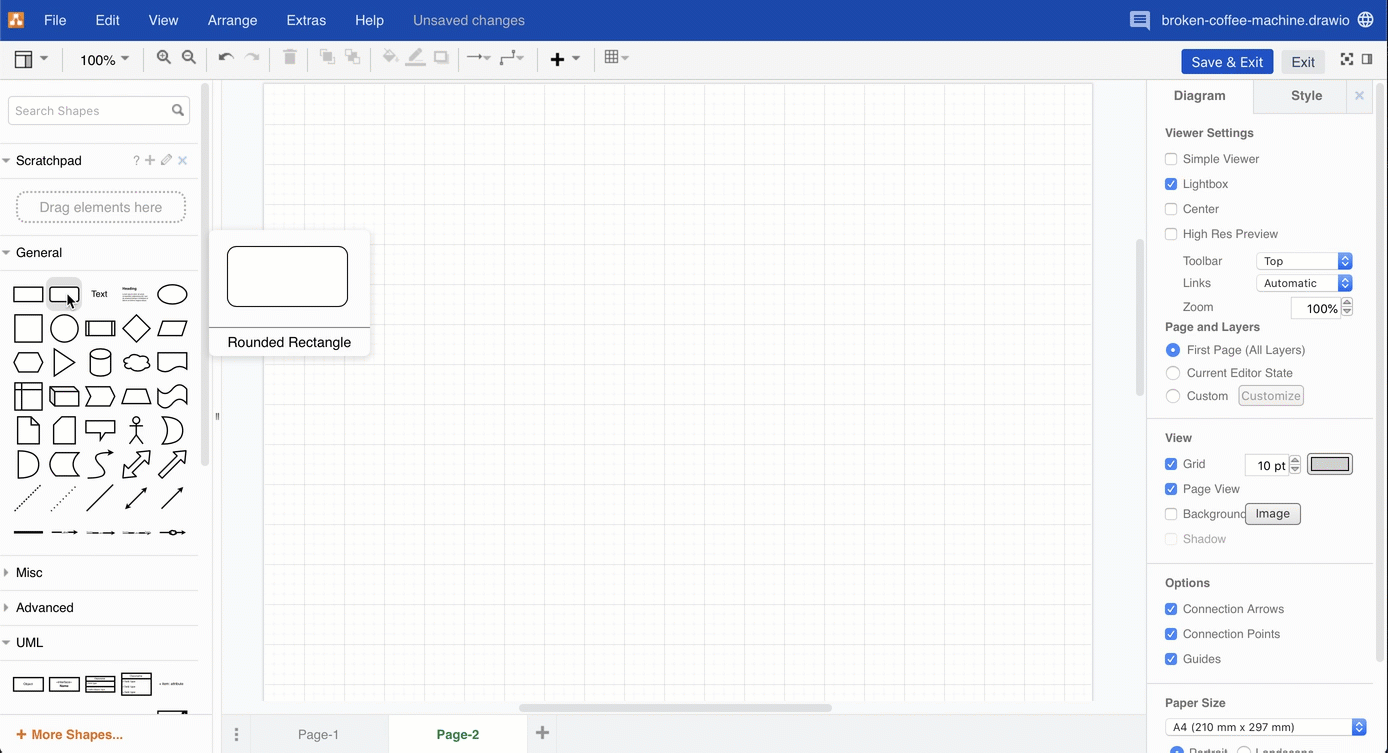Open the Toolbar position dropdown set to Top
This screenshot has height=753, width=1388.
[x=1303, y=261]
